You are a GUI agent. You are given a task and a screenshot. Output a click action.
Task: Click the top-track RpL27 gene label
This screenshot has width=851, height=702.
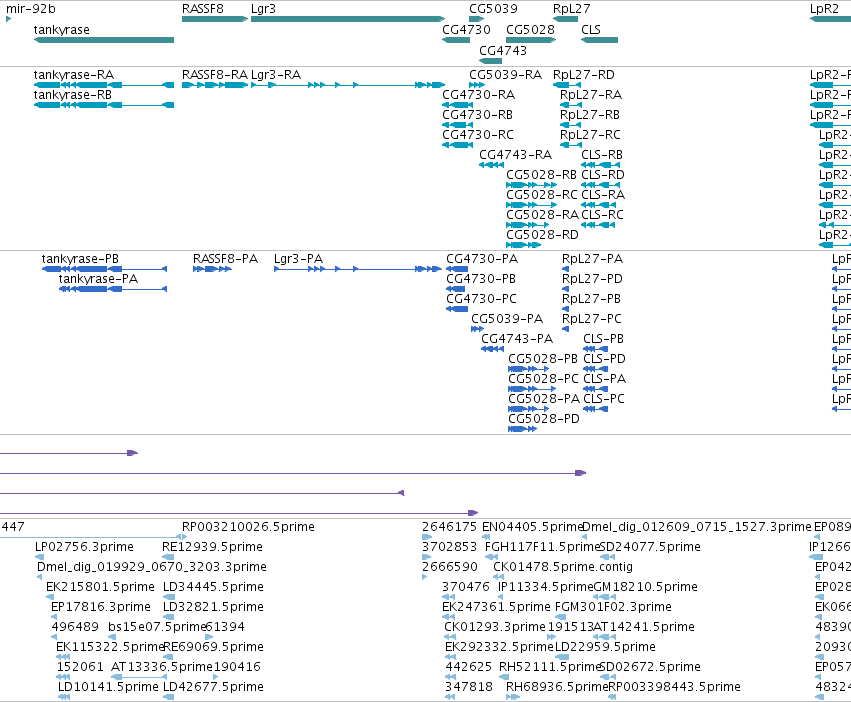[571, 9]
